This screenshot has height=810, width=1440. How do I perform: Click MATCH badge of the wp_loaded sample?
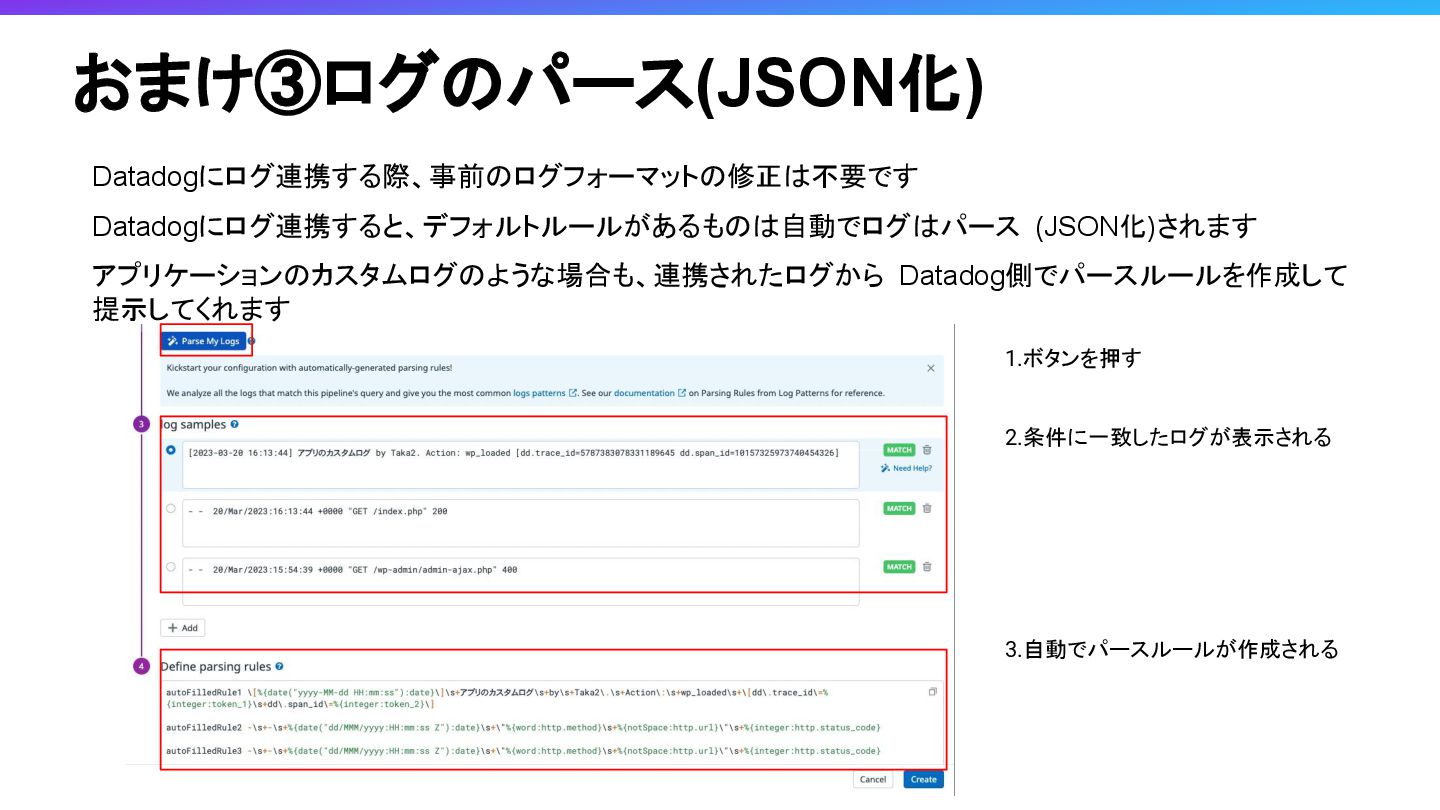point(899,450)
